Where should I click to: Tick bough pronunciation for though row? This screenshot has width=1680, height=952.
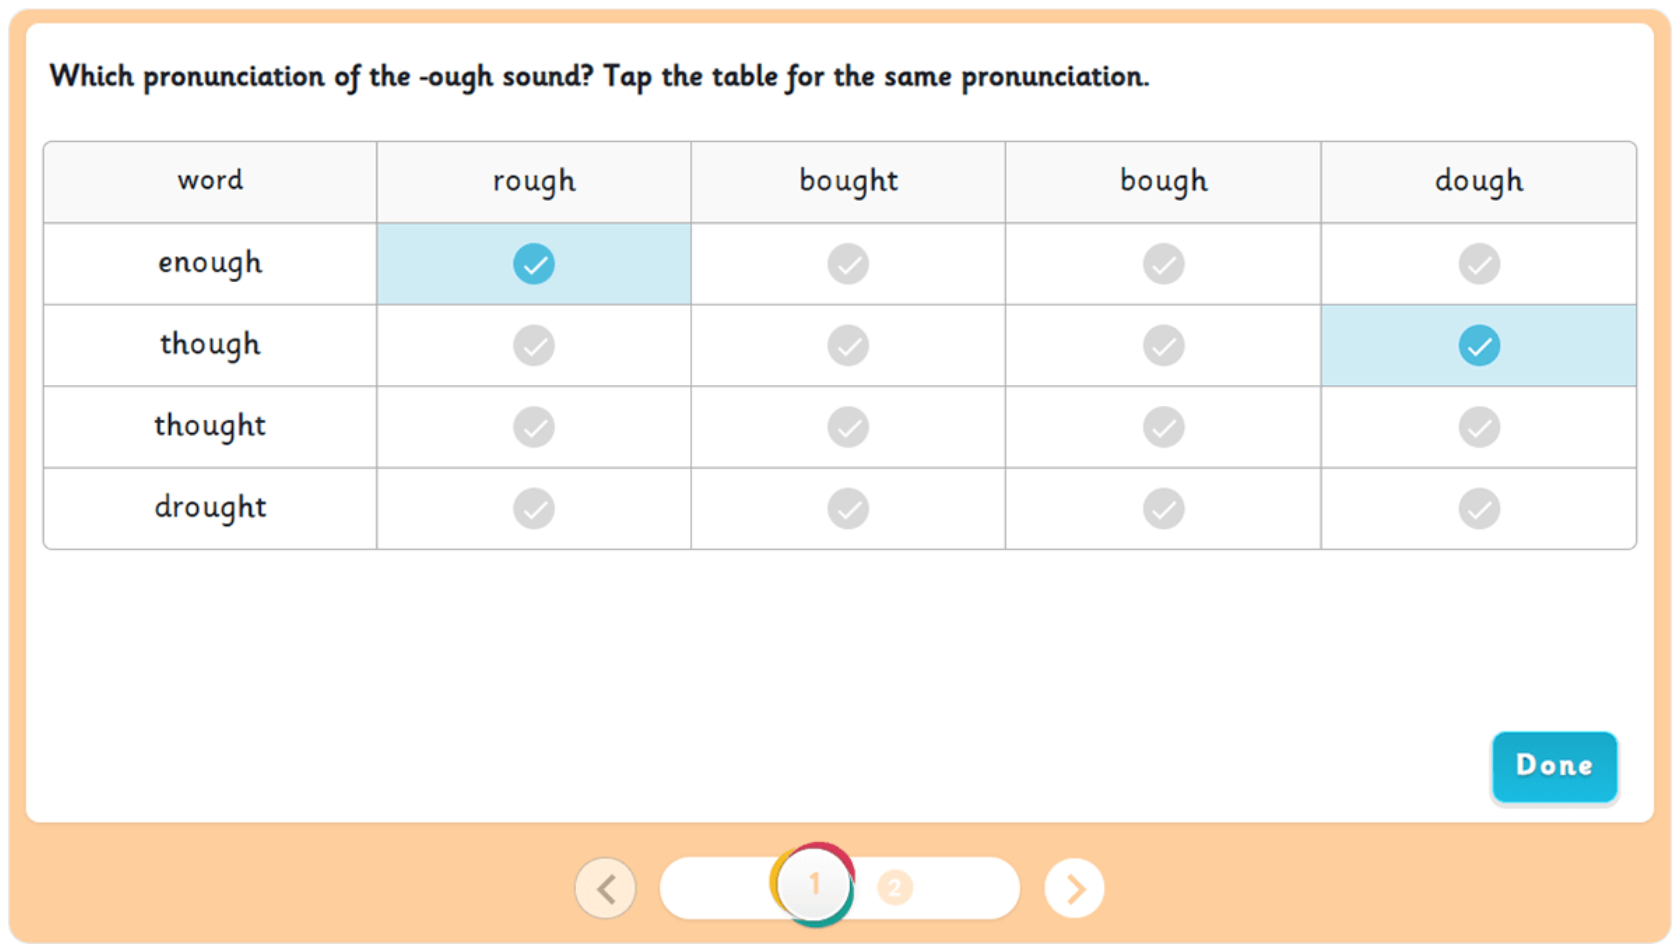click(x=1164, y=346)
